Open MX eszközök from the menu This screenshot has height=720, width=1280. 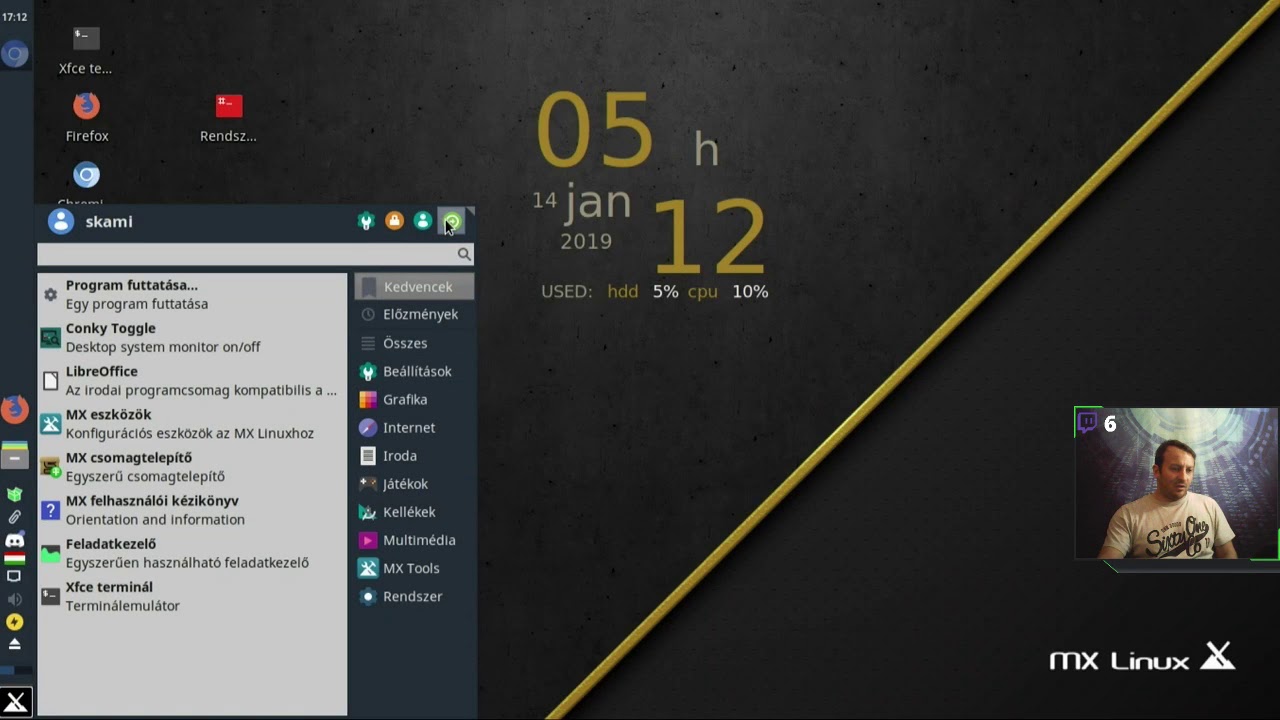(192, 424)
